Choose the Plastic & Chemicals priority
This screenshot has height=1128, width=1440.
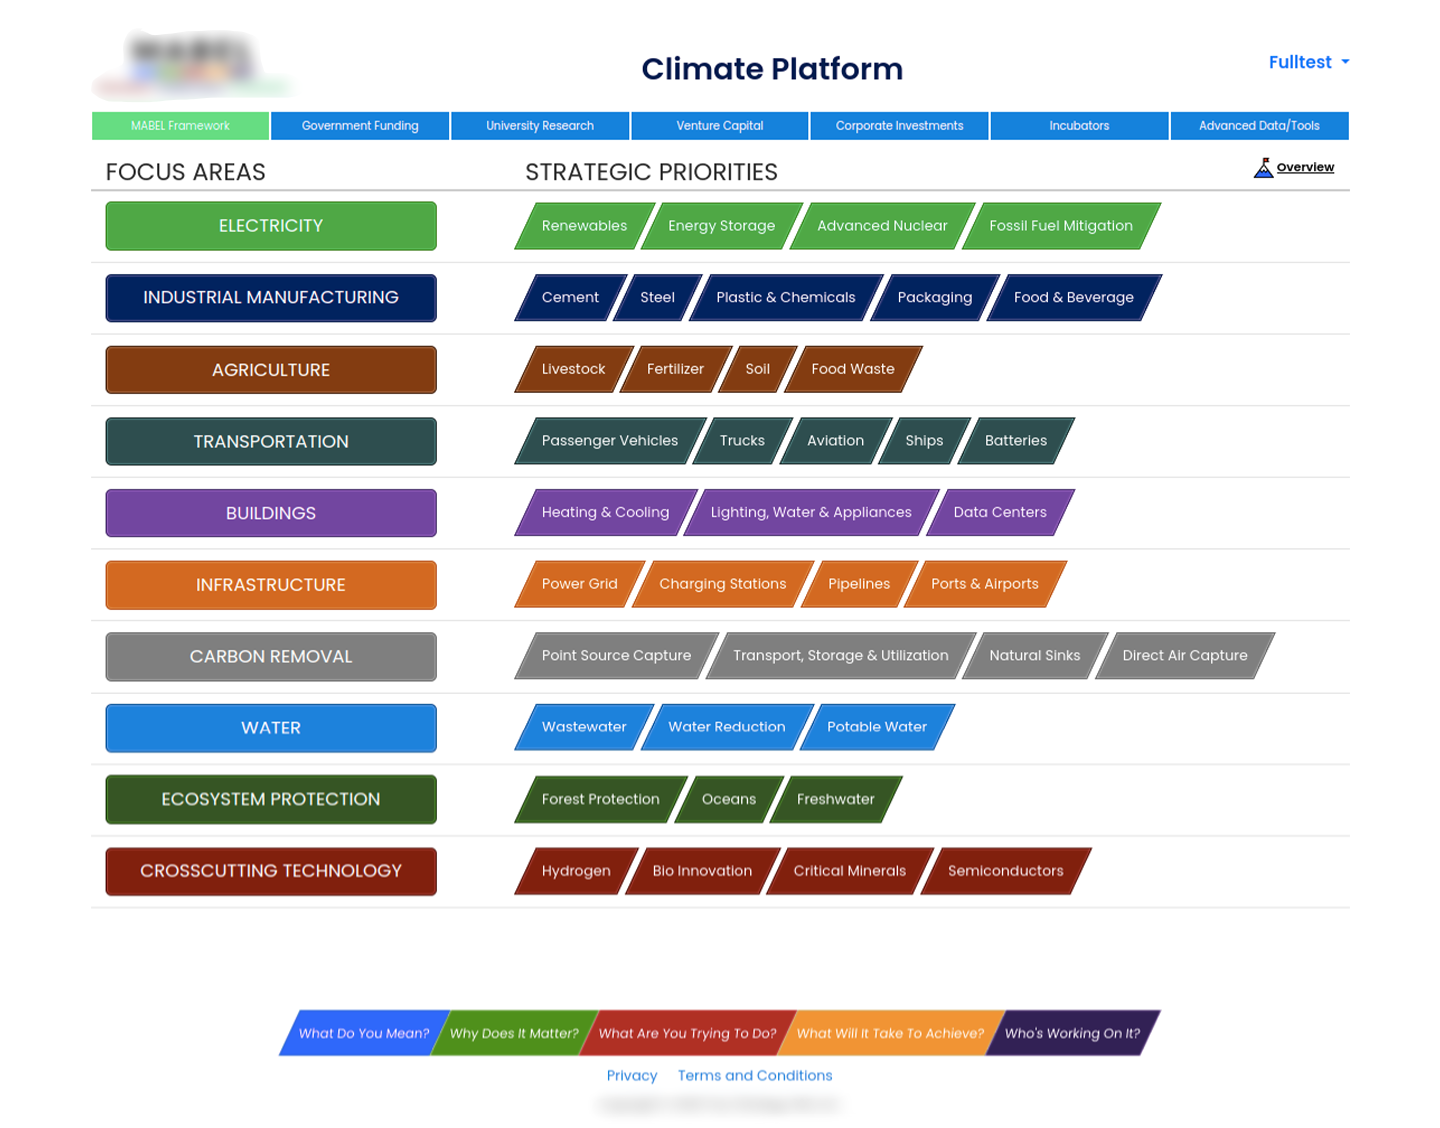click(x=786, y=298)
